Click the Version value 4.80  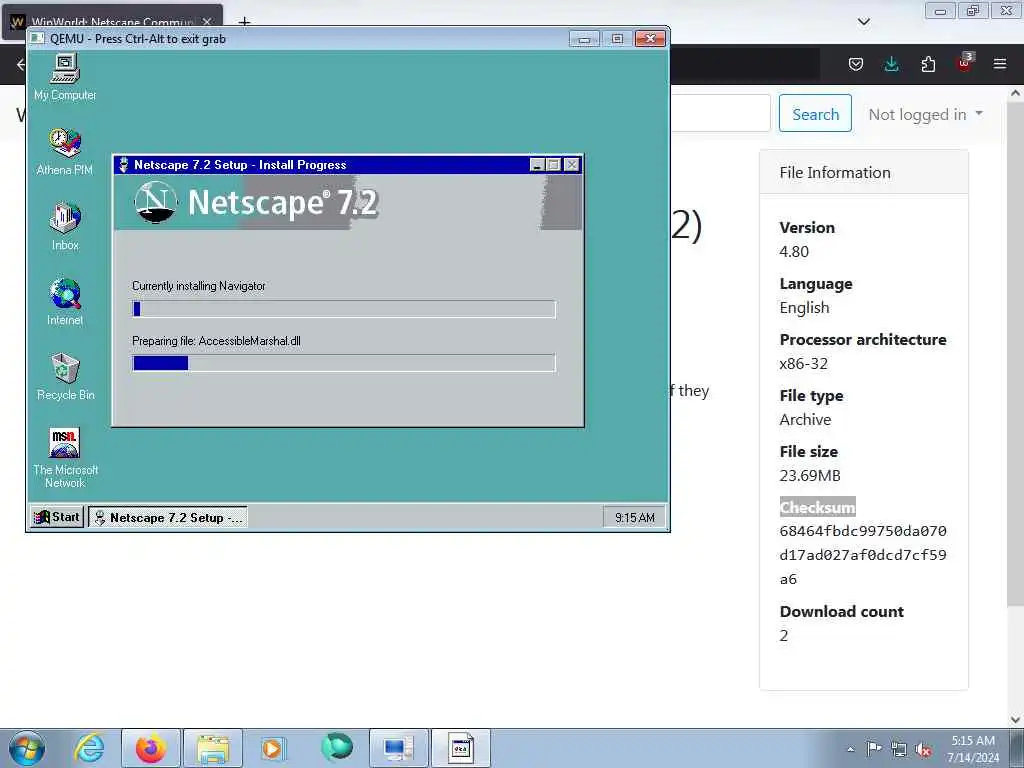[x=794, y=251]
